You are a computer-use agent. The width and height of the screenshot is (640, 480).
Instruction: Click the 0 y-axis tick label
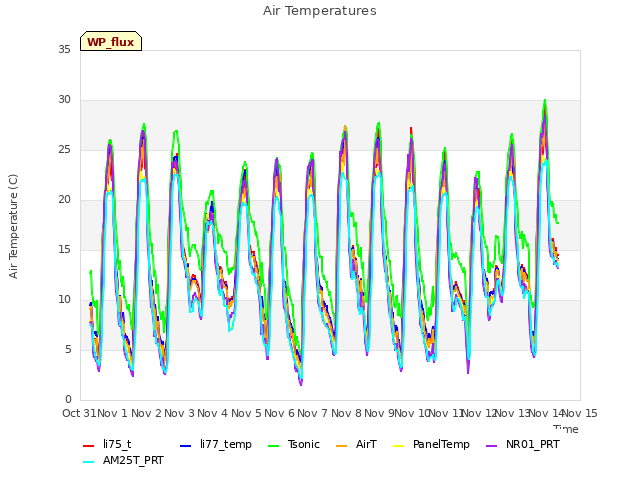pyautogui.click(x=68, y=400)
